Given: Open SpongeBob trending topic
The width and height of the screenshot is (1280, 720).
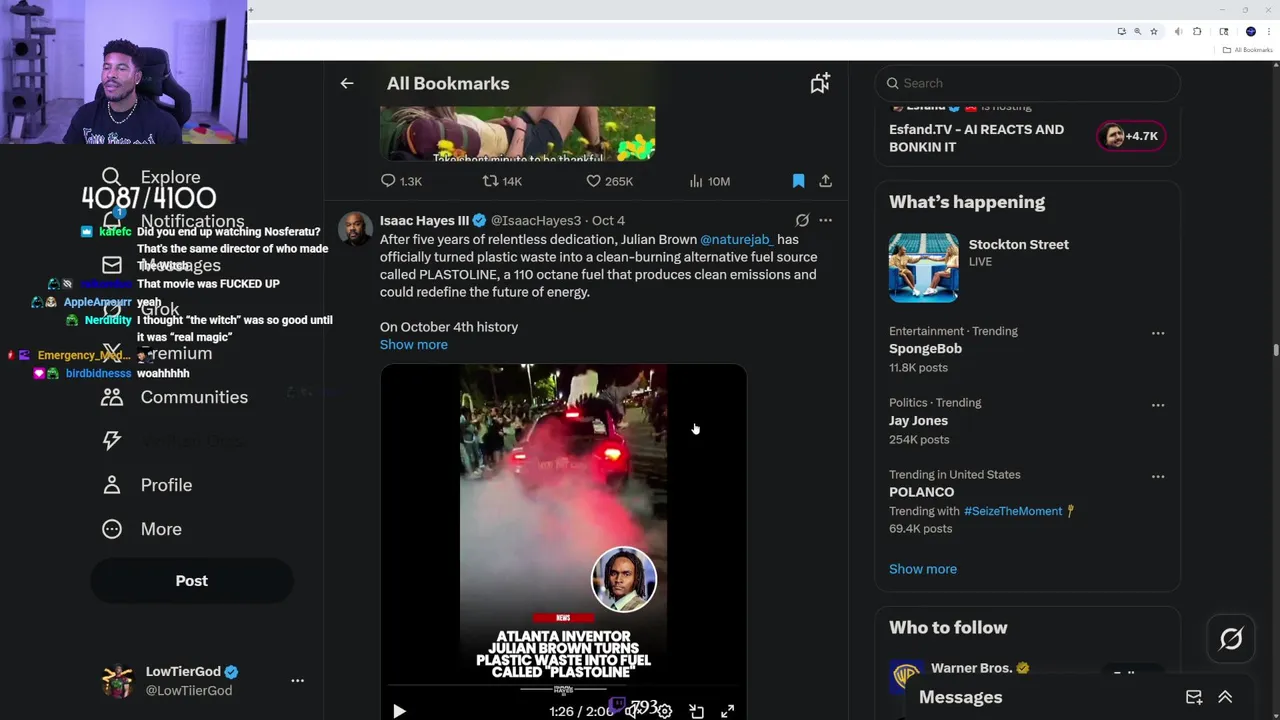Looking at the screenshot, I should point(925,349).
